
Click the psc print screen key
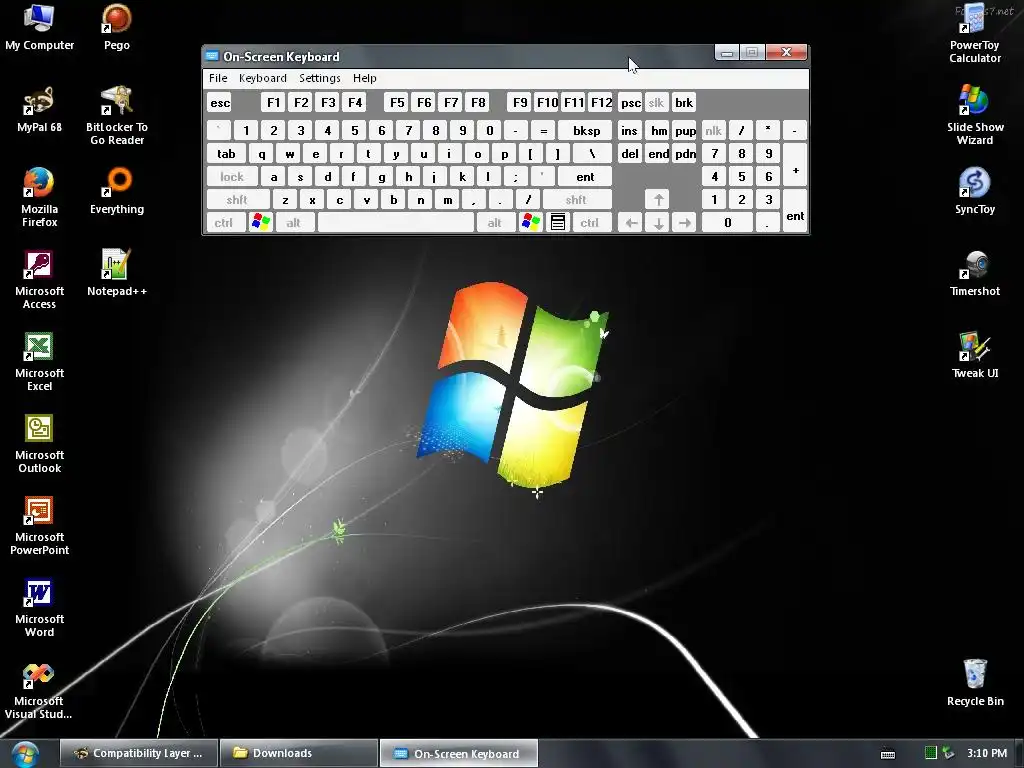[630, 103]
